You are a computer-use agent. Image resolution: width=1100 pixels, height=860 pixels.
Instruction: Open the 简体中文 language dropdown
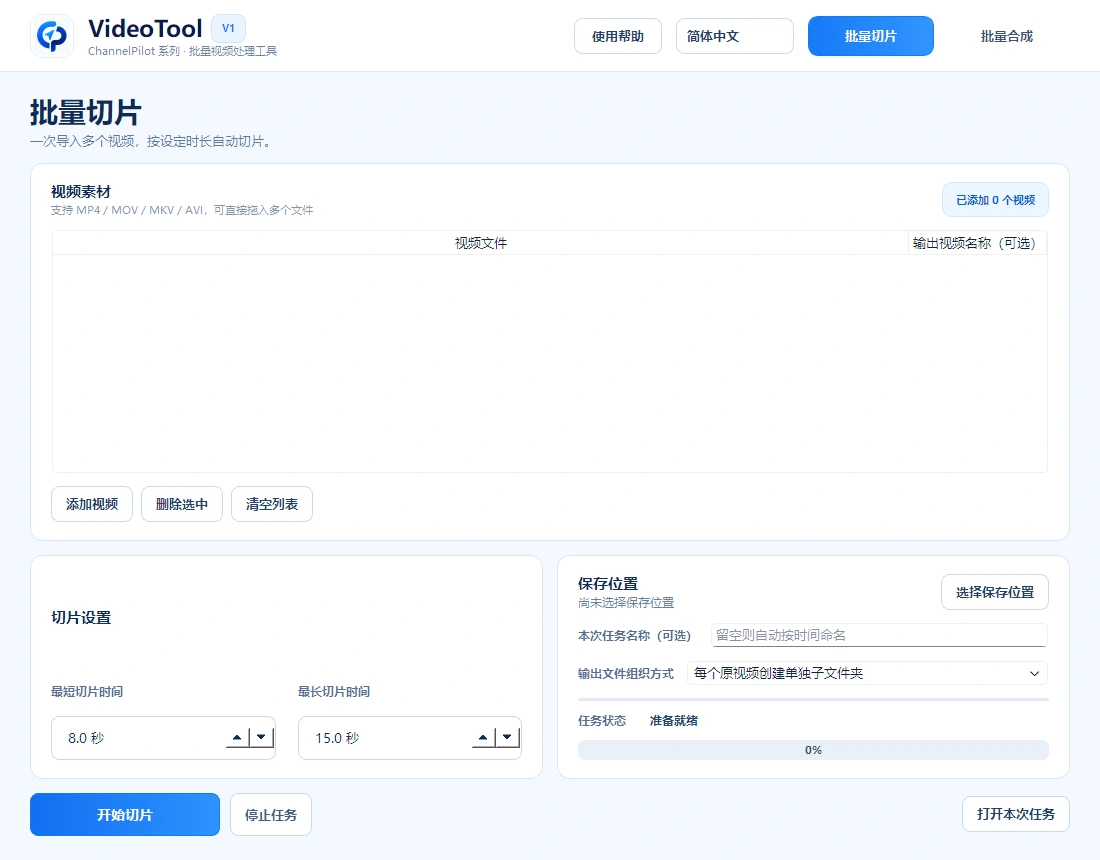click(x=735, y=36)
